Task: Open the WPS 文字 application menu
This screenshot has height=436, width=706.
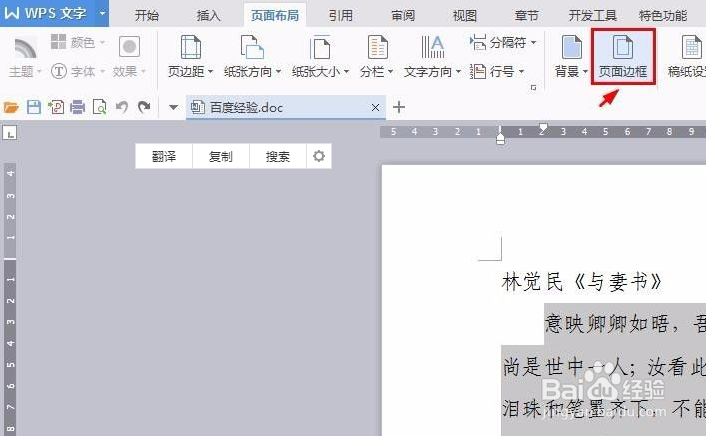Action: tap(45, 13)
